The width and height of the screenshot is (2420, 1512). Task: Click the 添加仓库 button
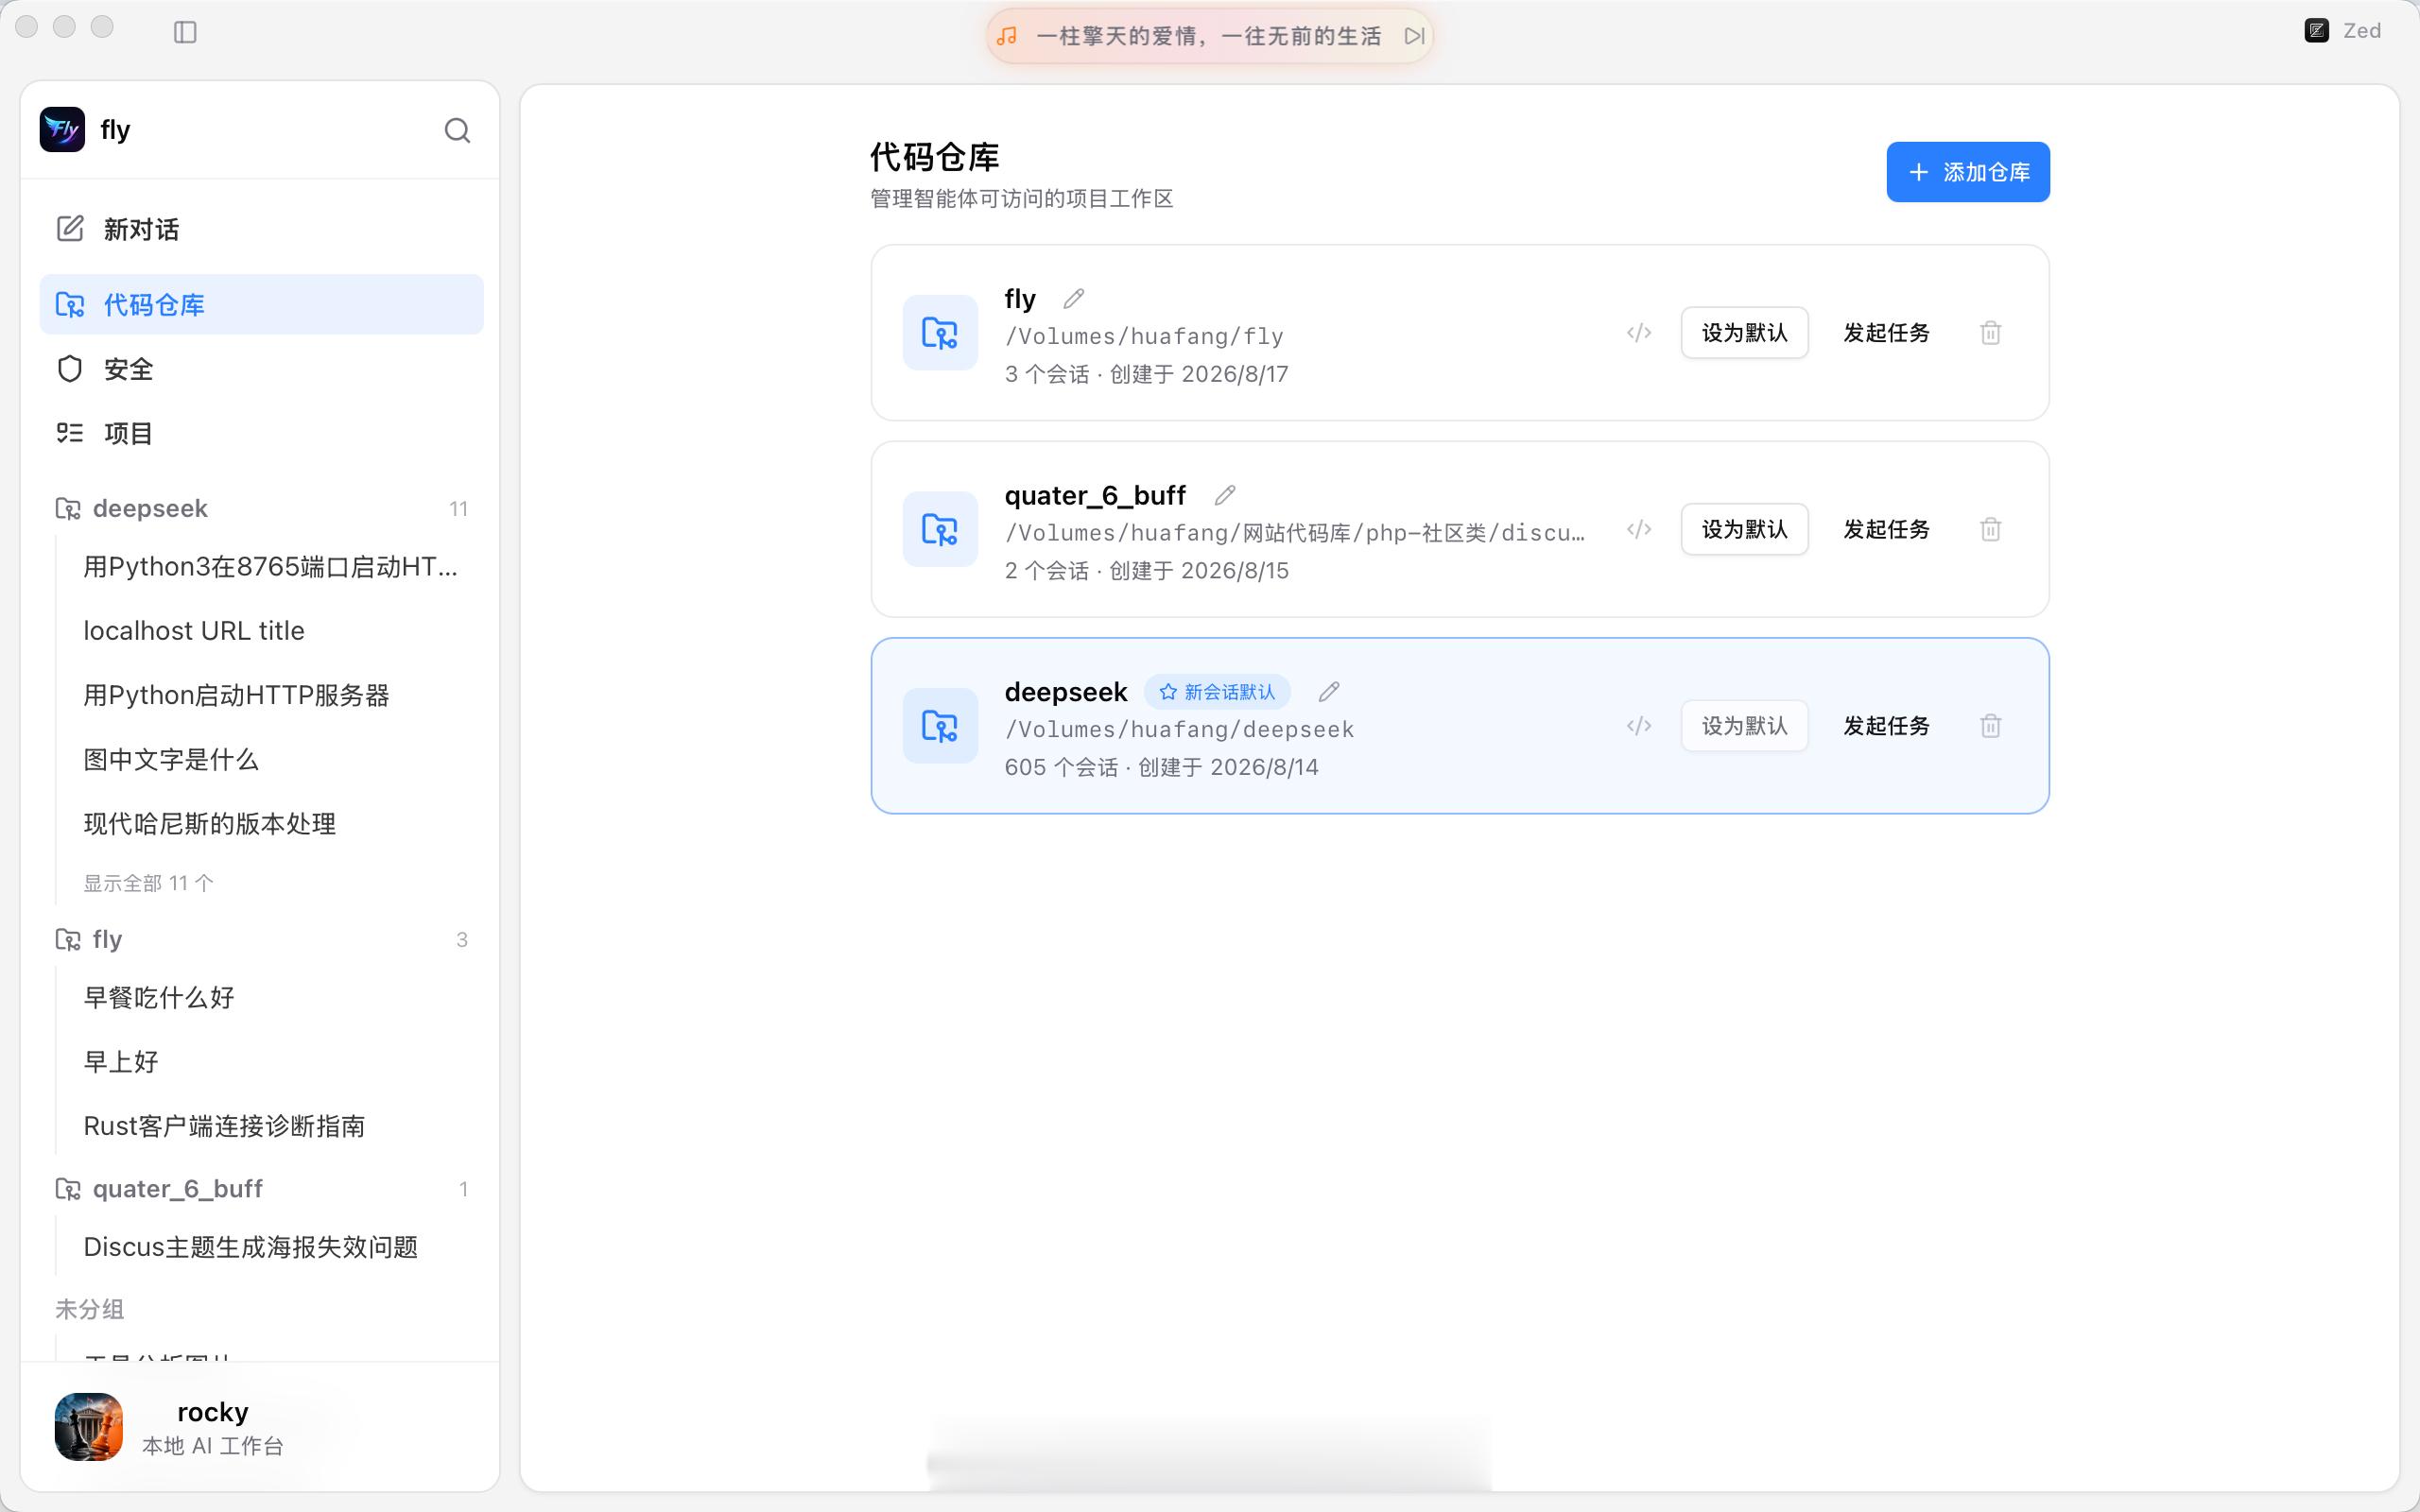click(1967, 172)
